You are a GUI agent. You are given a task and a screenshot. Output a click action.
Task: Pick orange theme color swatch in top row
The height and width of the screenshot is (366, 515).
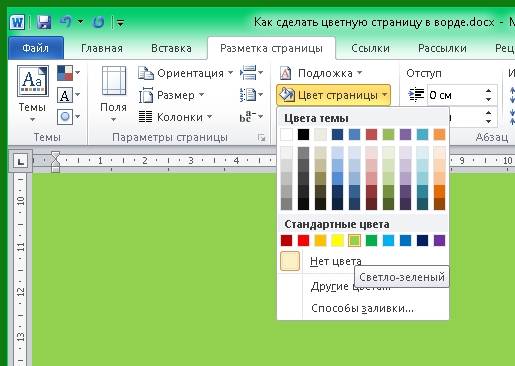[439, 135]
